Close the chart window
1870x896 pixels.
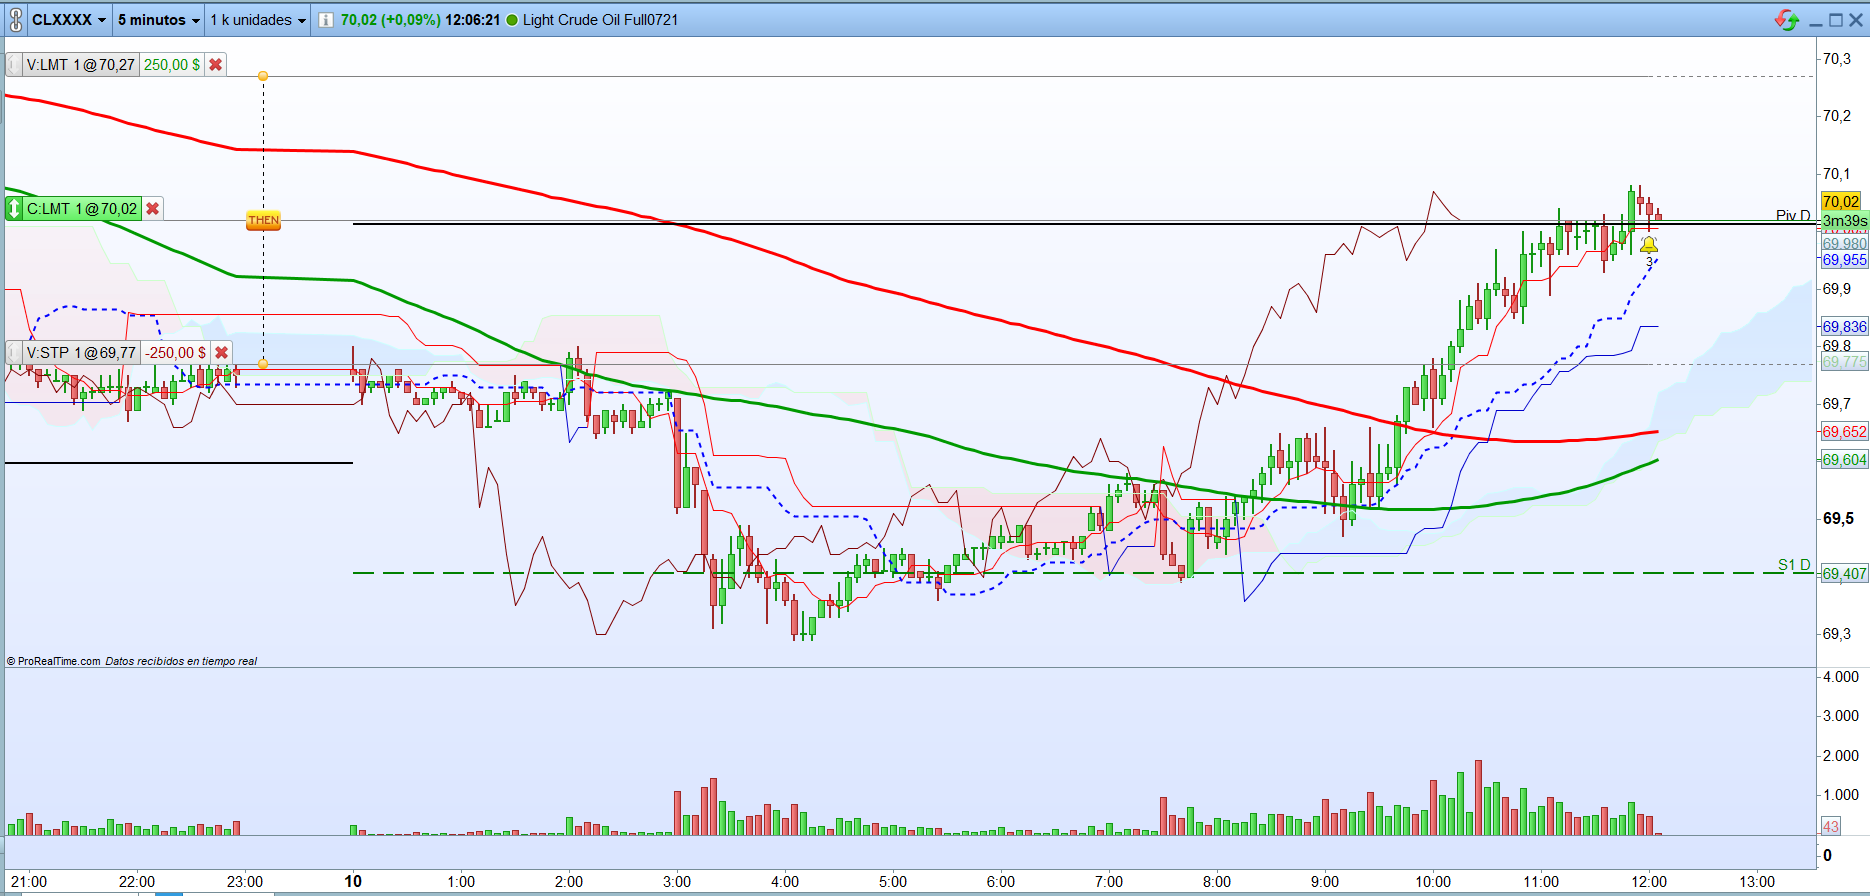(1856, 20)
